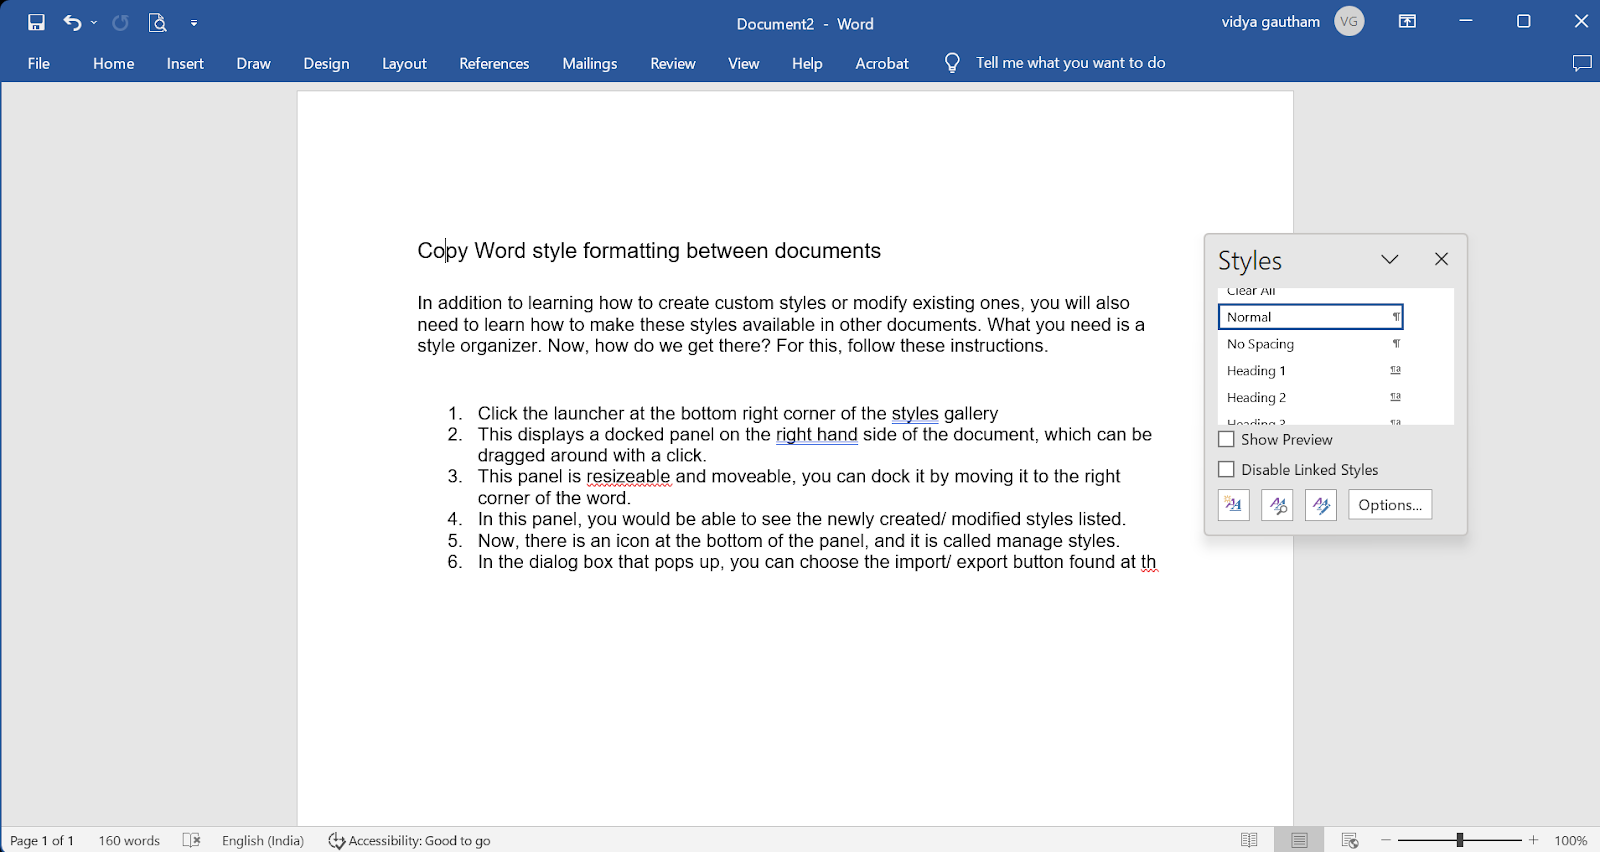Open the undo history dropdown arrow
Image resolution: width=1600 pixels, height=852 pixels.
[x=94, y=22]
